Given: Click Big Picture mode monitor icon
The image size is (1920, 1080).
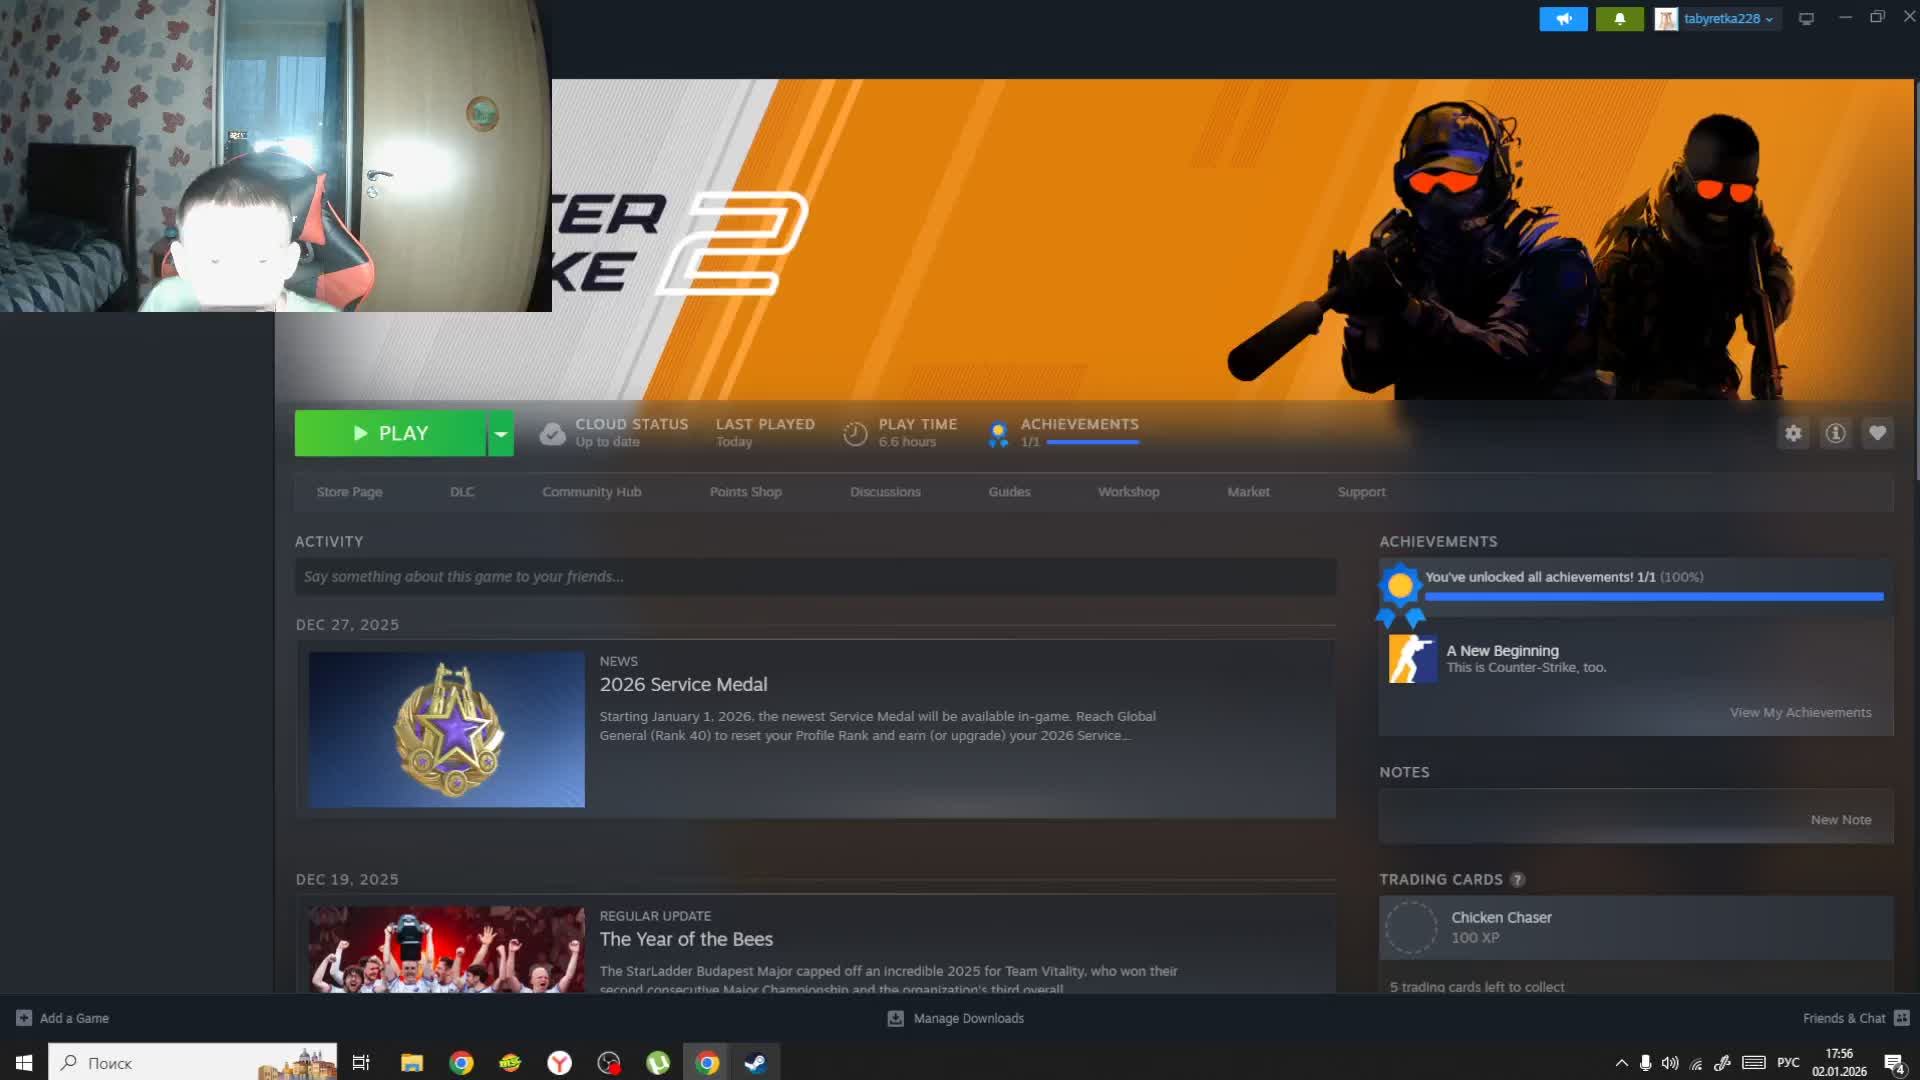Looking at the screenshot, I should [x=1806, y=19].
